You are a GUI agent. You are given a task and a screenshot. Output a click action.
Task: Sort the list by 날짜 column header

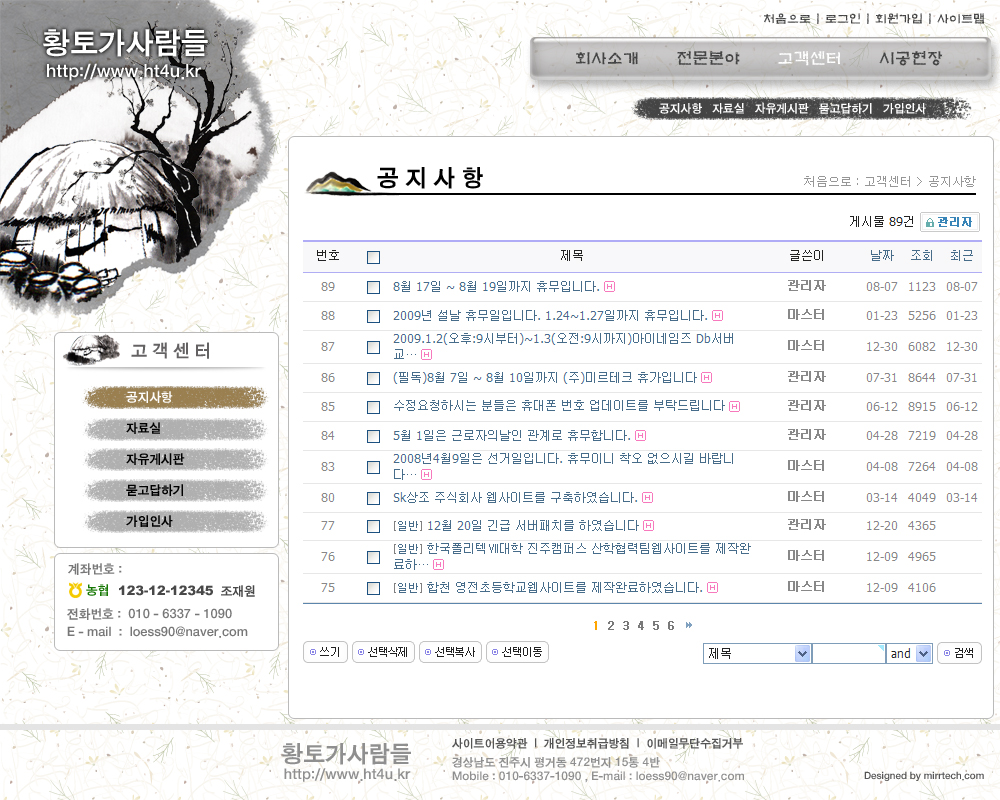(x=881, y=256)
